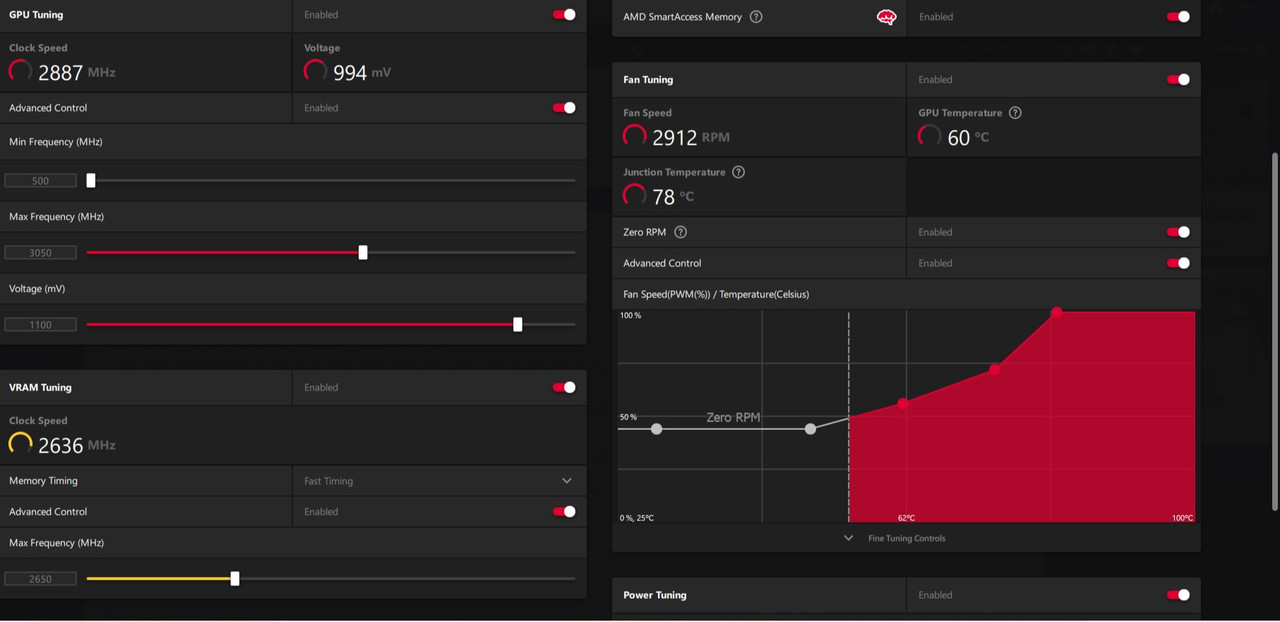The image size is (1280, 622).
Task: Click the Voltage input showing 1100
Action: click(41, 325)
